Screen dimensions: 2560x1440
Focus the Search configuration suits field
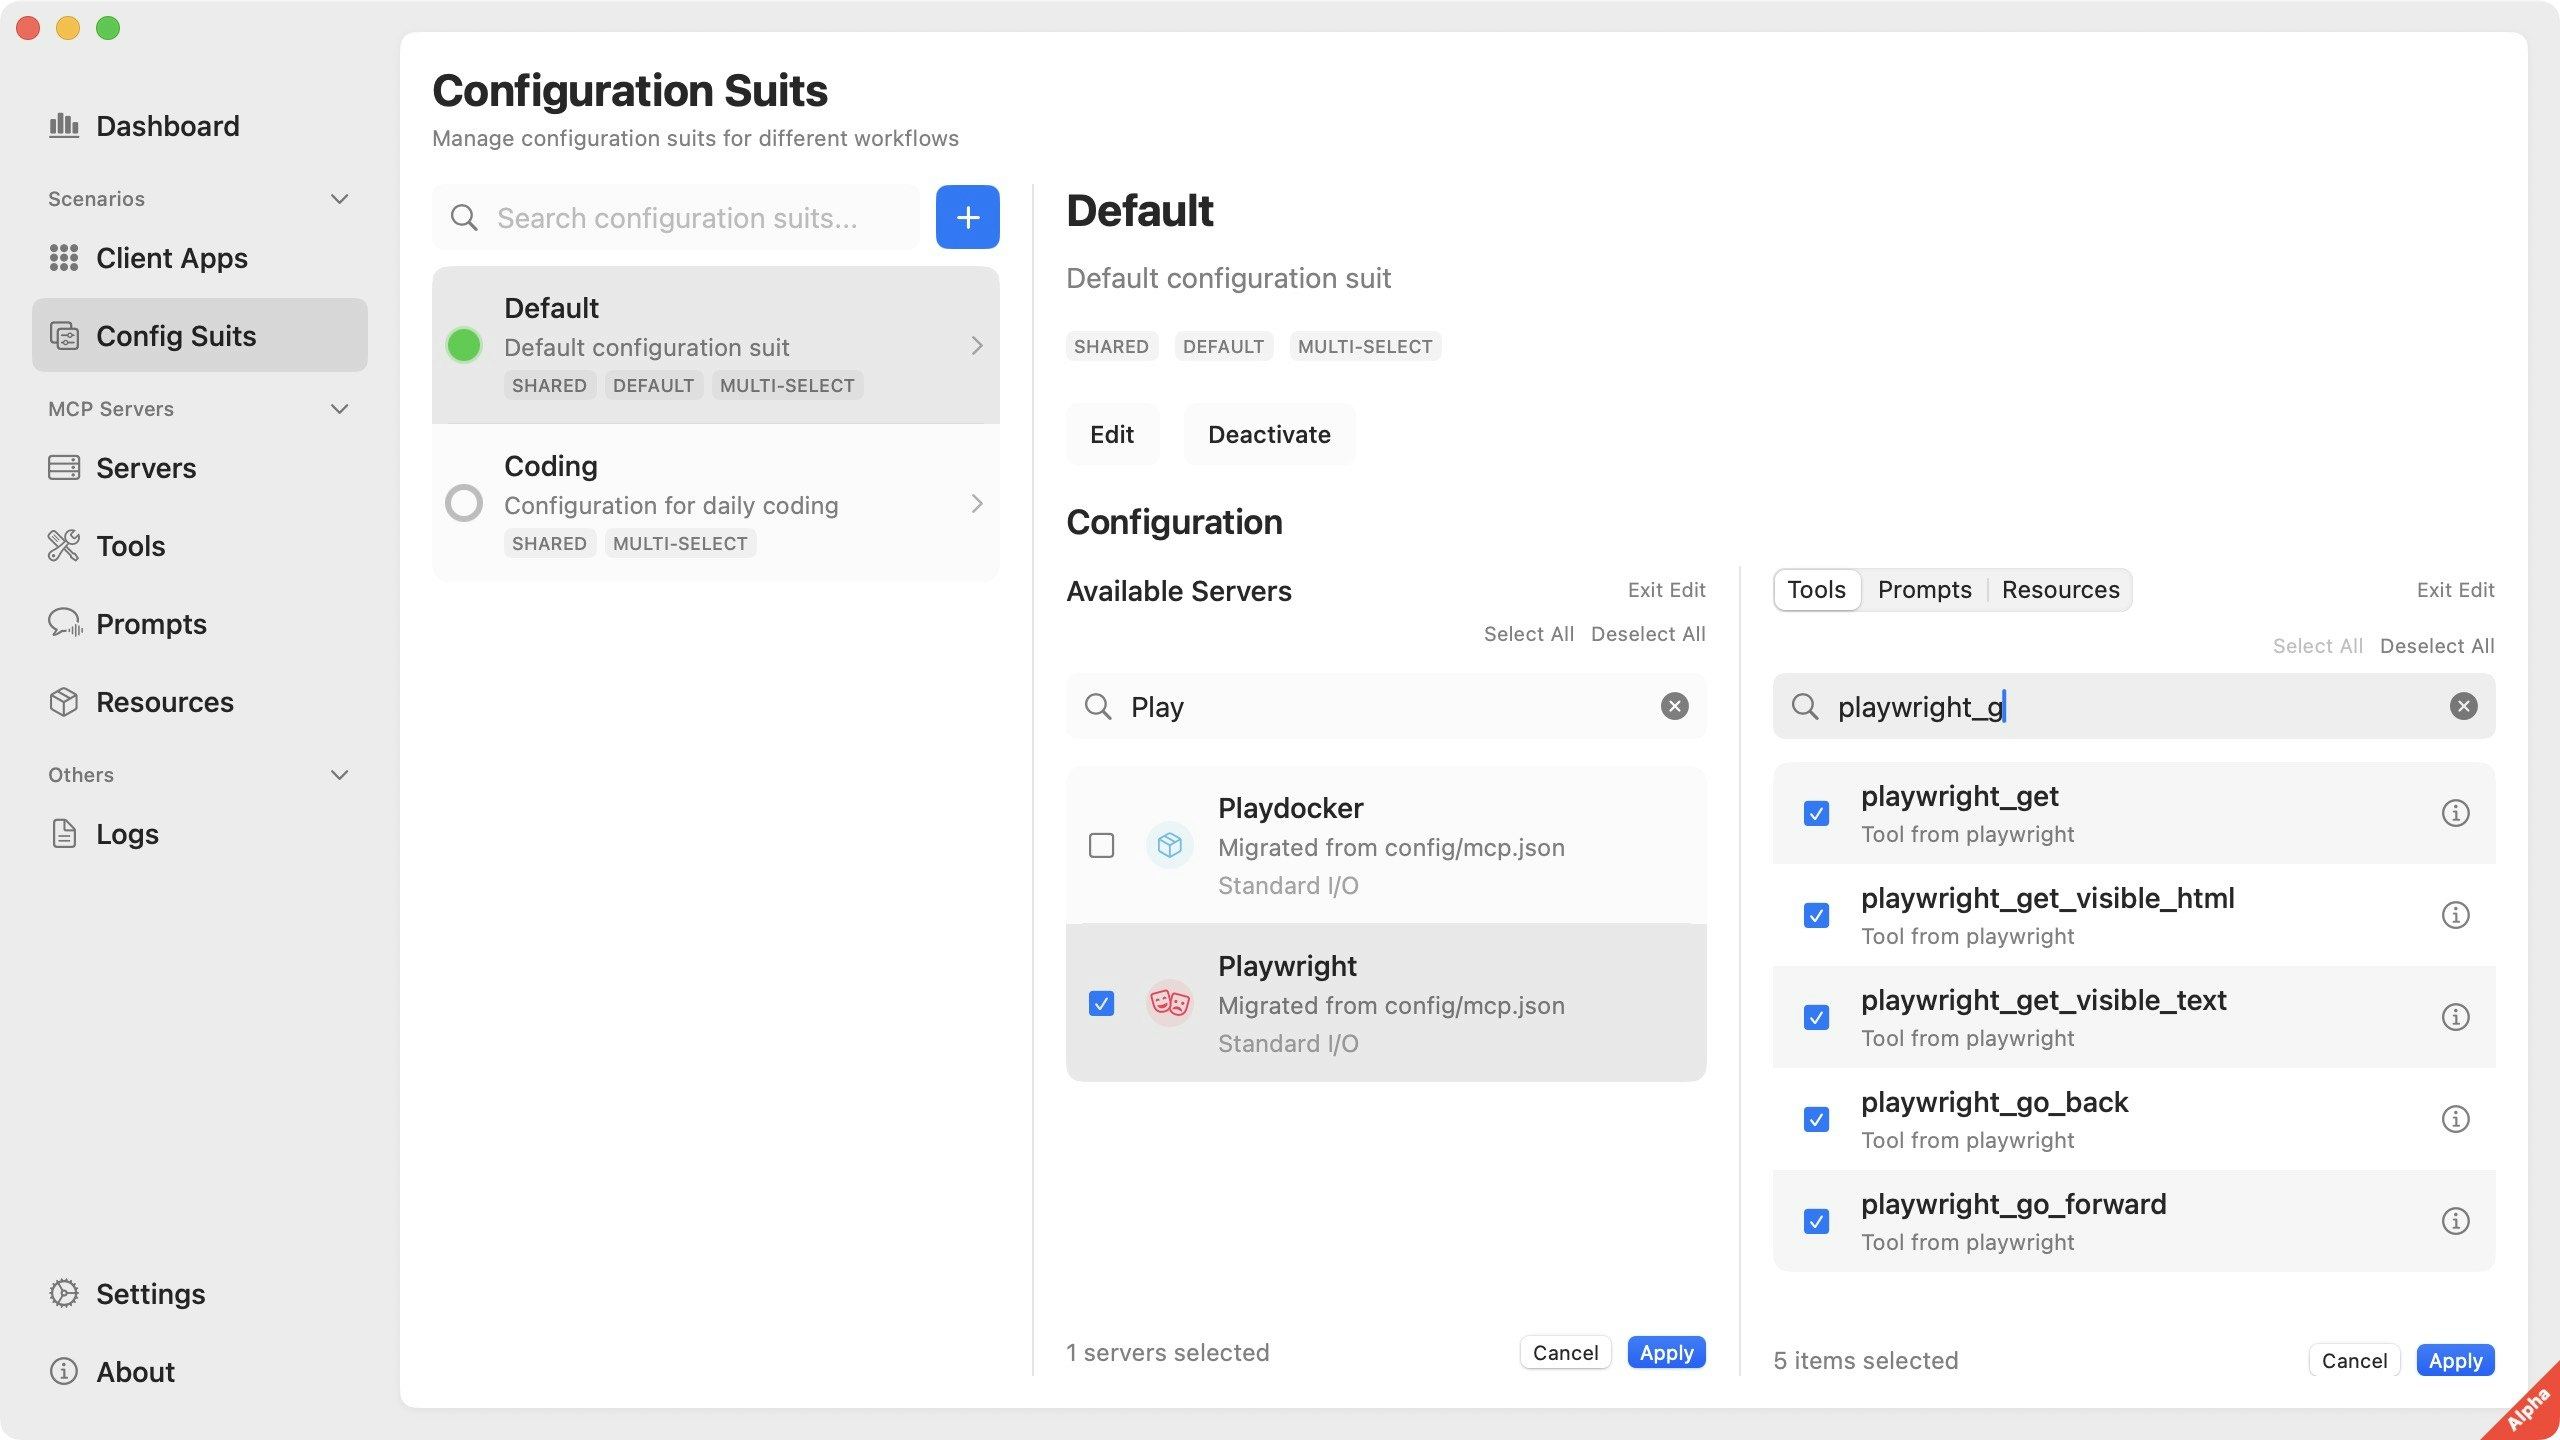pyautogui.click(x=676, y=217)
